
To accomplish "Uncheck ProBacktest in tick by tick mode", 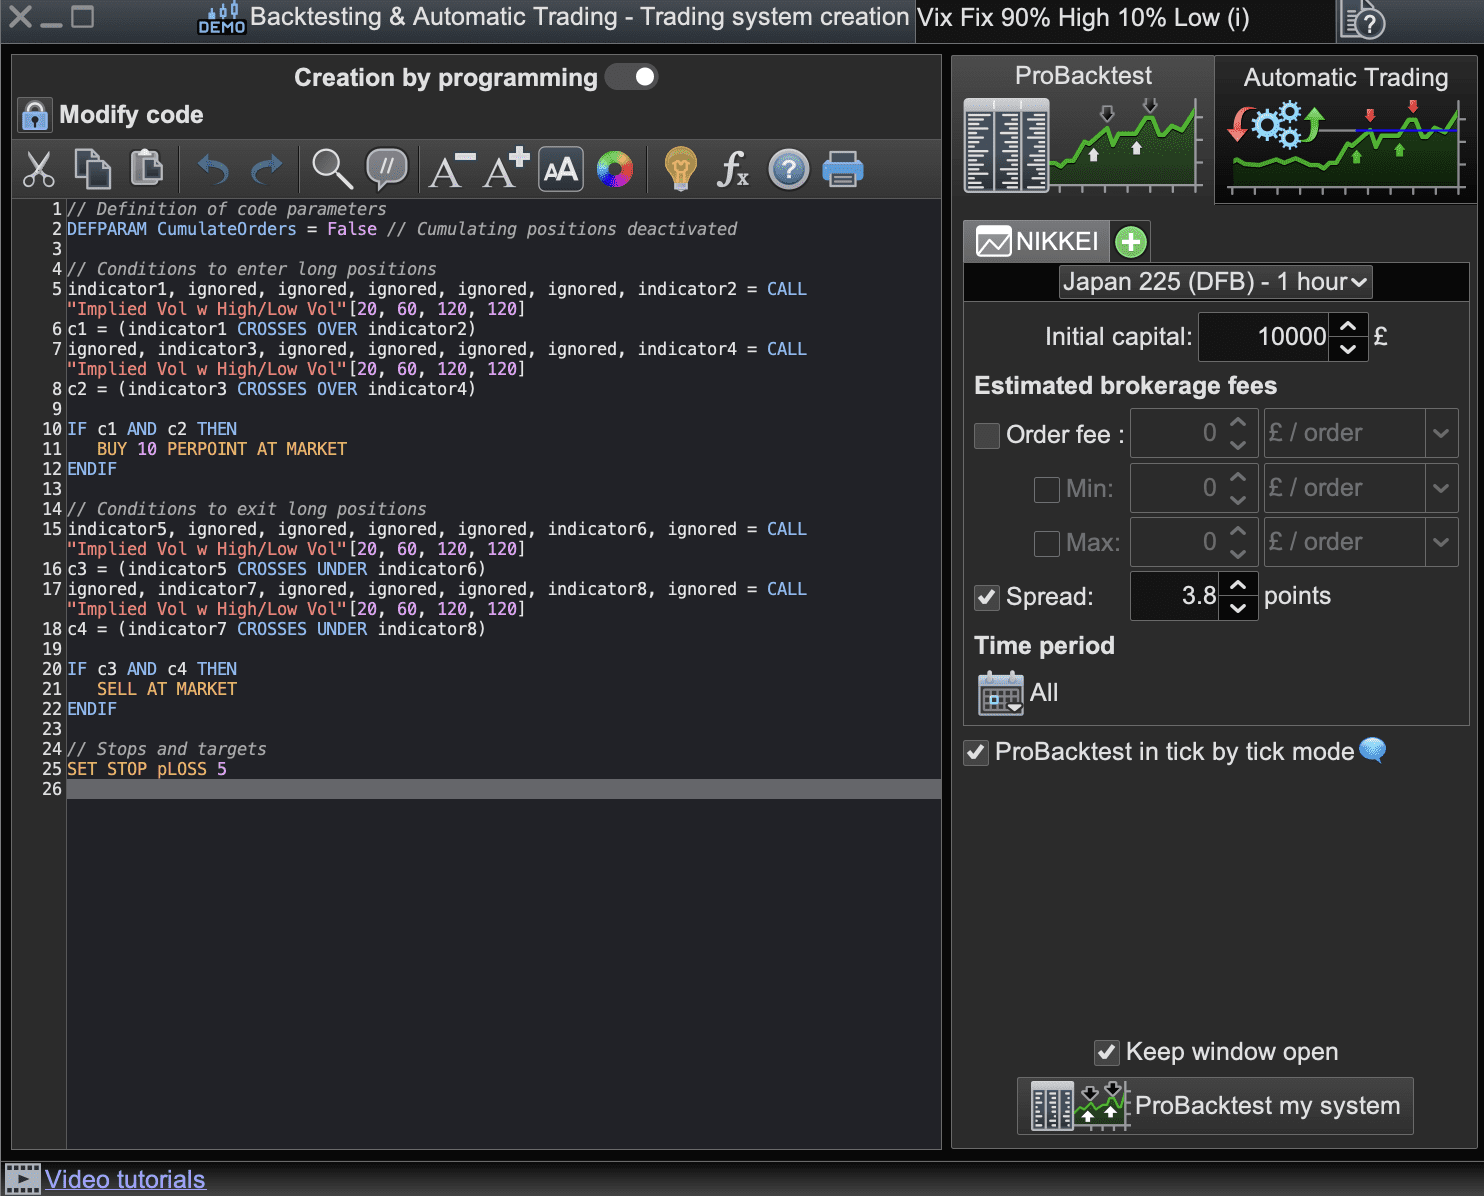I will pos(977,752).
